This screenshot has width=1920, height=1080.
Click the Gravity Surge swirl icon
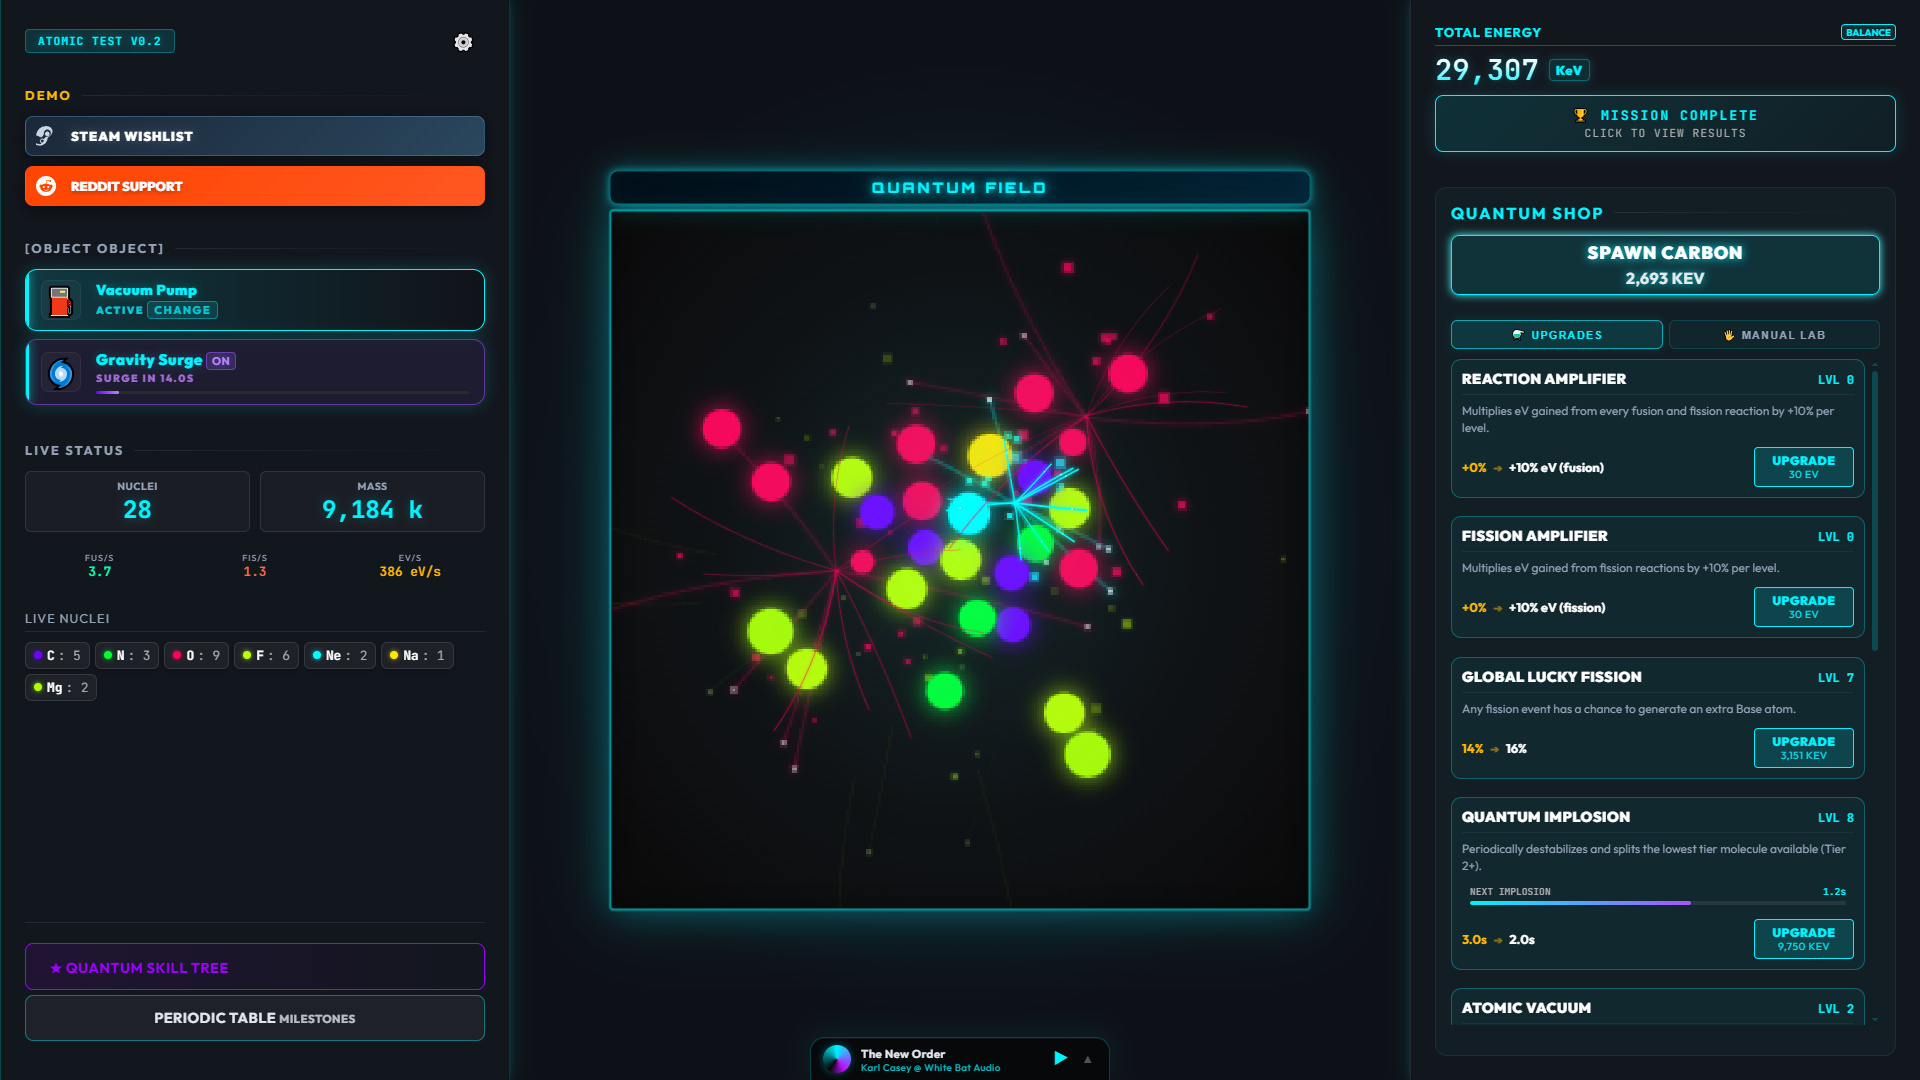[x=61, y=373]
